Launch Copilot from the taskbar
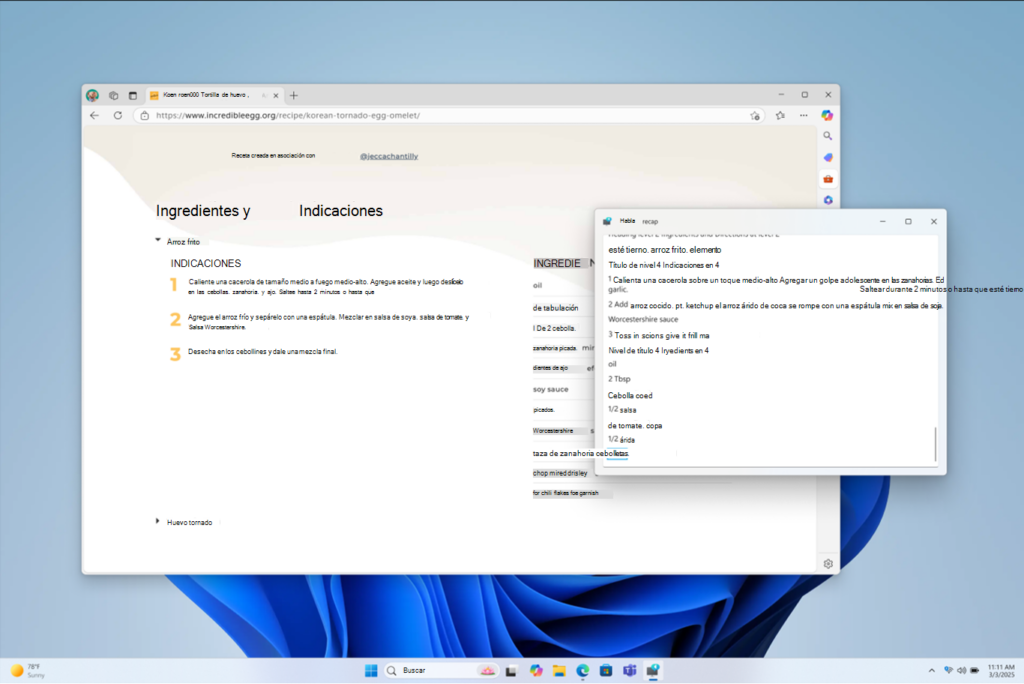Viewport: 1024px width, 684px height. [x=536, y=670]
